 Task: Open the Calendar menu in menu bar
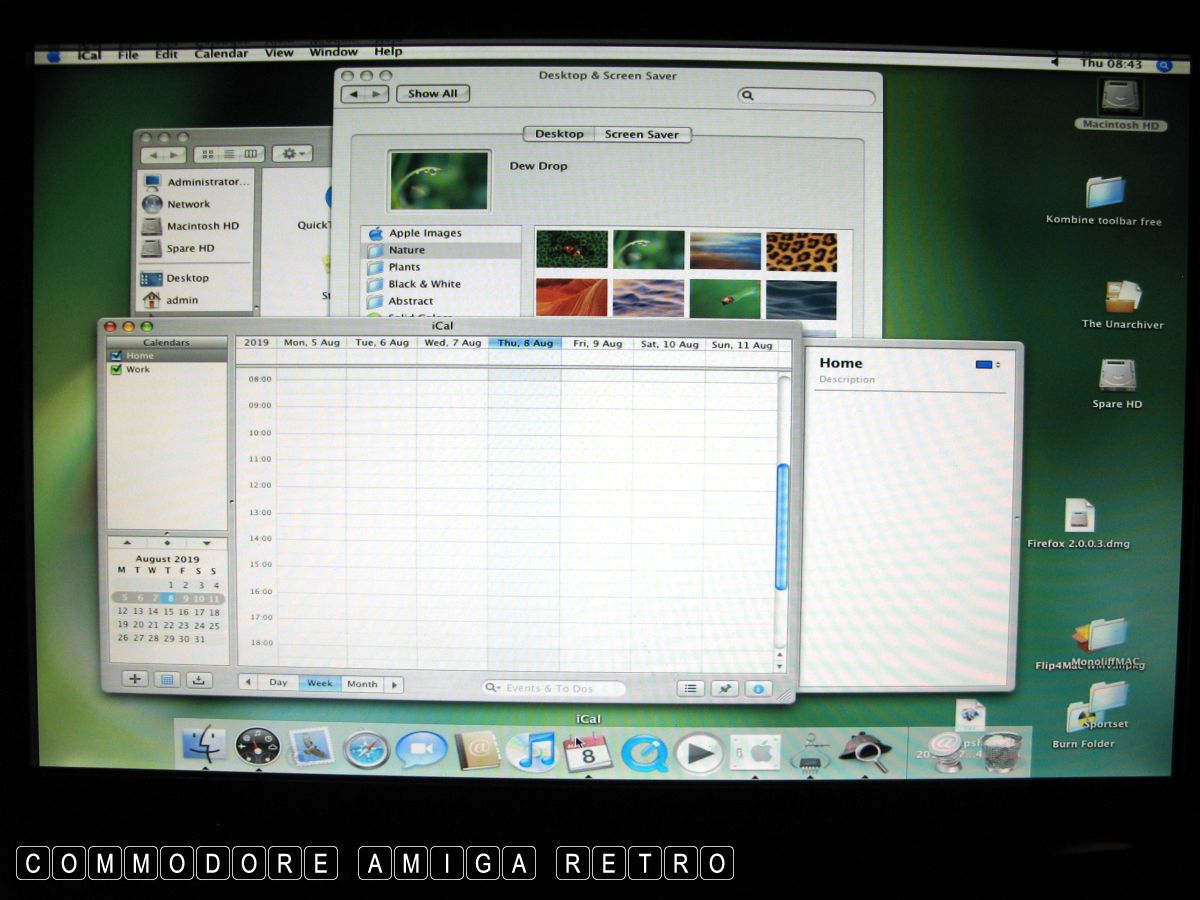point(221,53)
